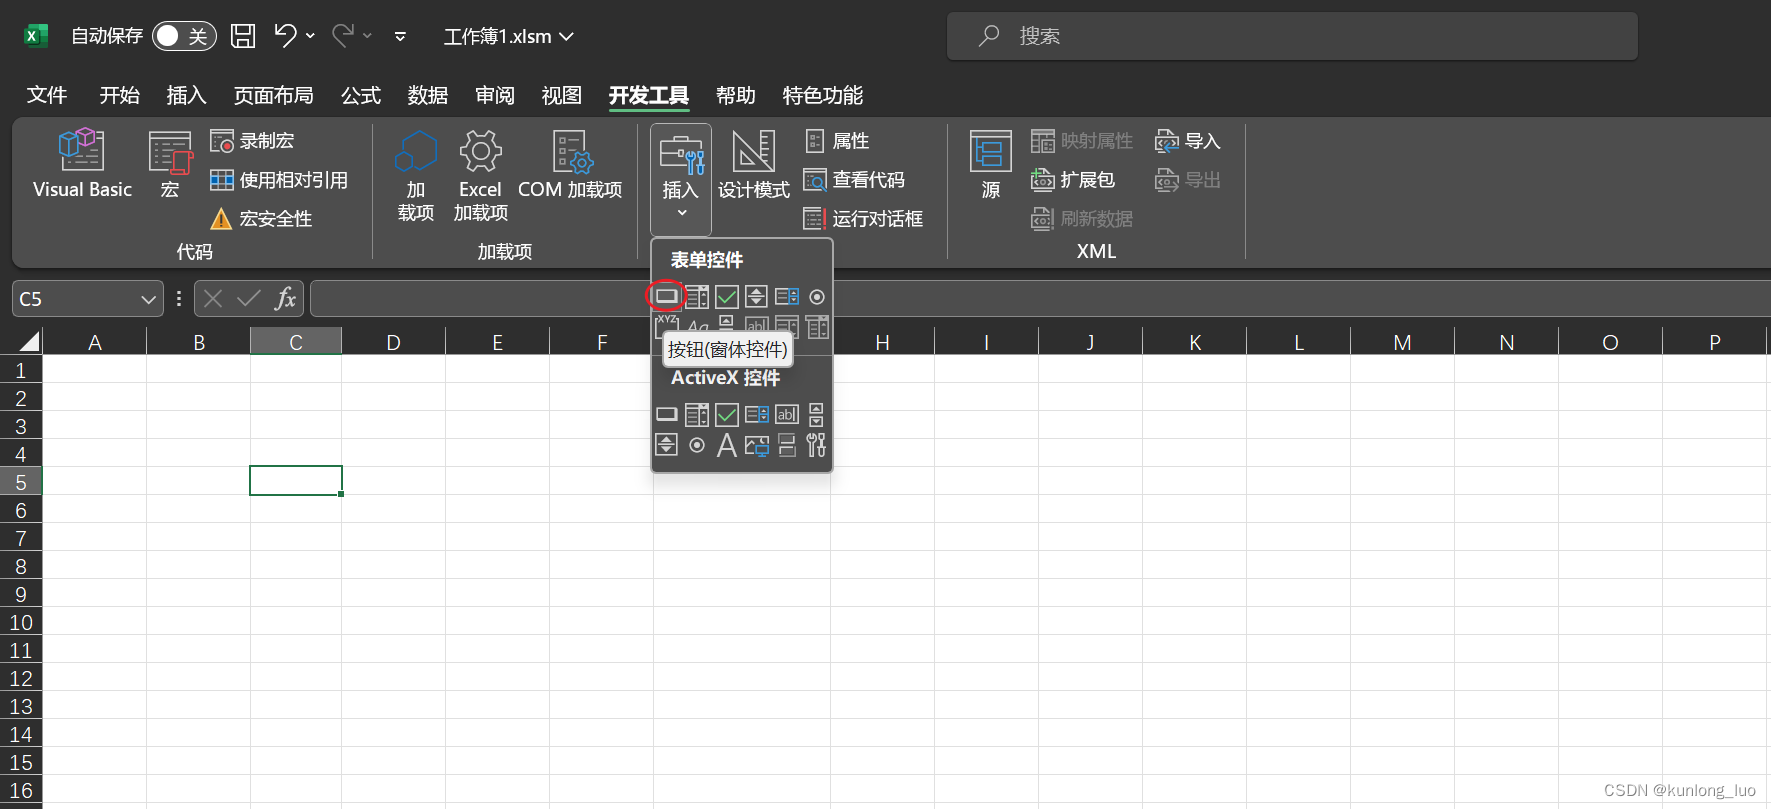Image resolution: width=1771 pixels, height=809 pixels.
Task: Select ActiveX List Box control
Action: point(757,414)
